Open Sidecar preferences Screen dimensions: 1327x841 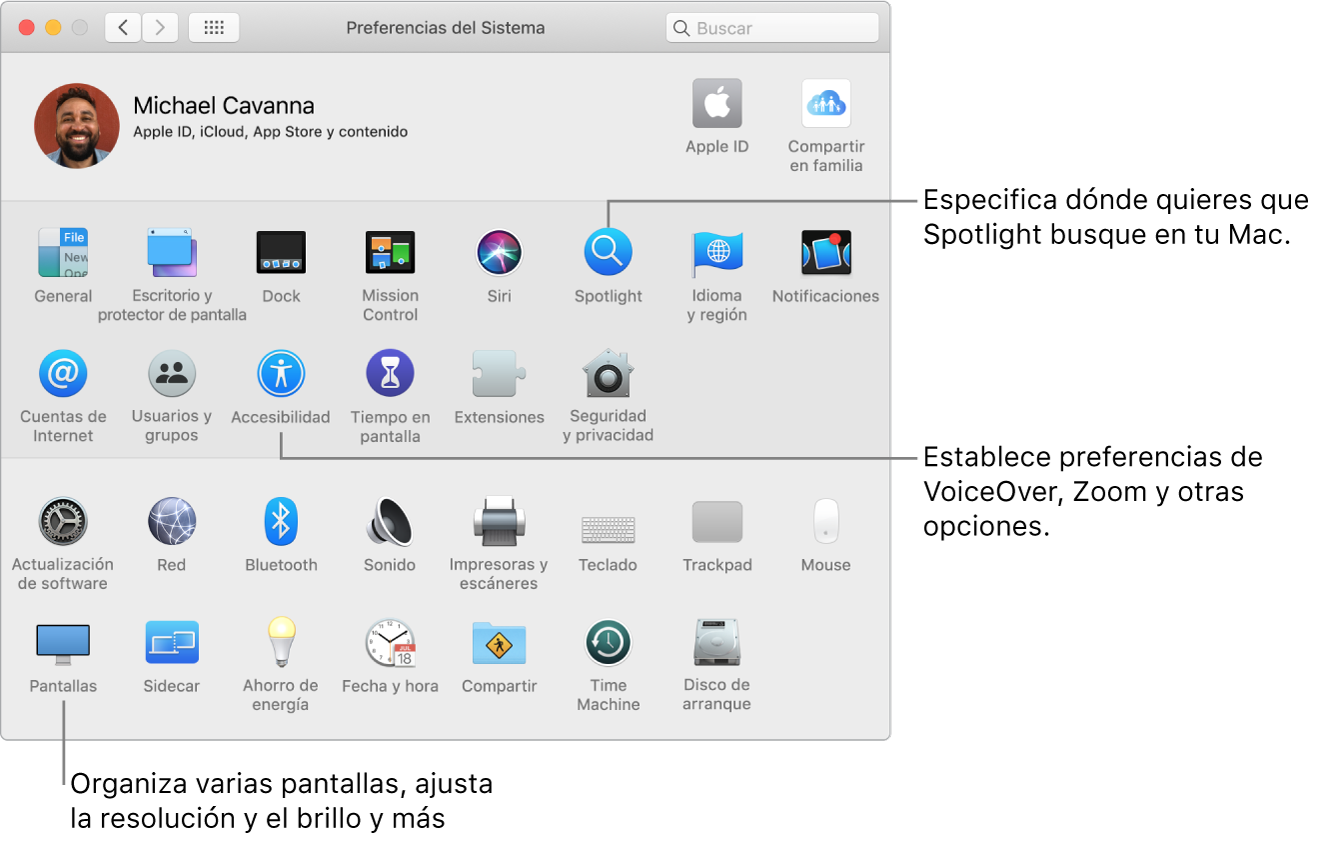coord(172,643)
